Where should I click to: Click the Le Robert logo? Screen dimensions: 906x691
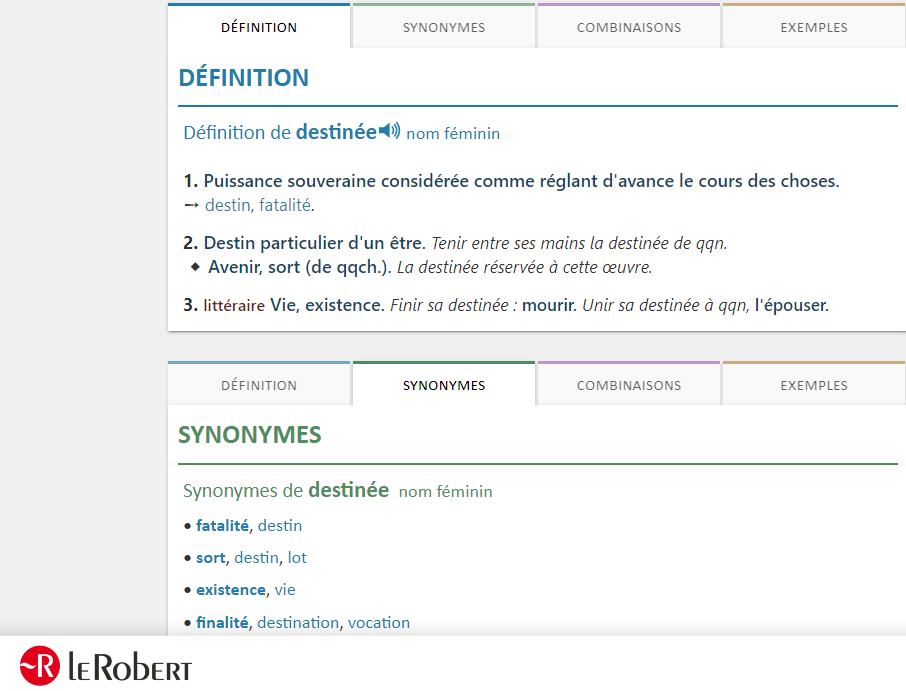pos(106,666)
